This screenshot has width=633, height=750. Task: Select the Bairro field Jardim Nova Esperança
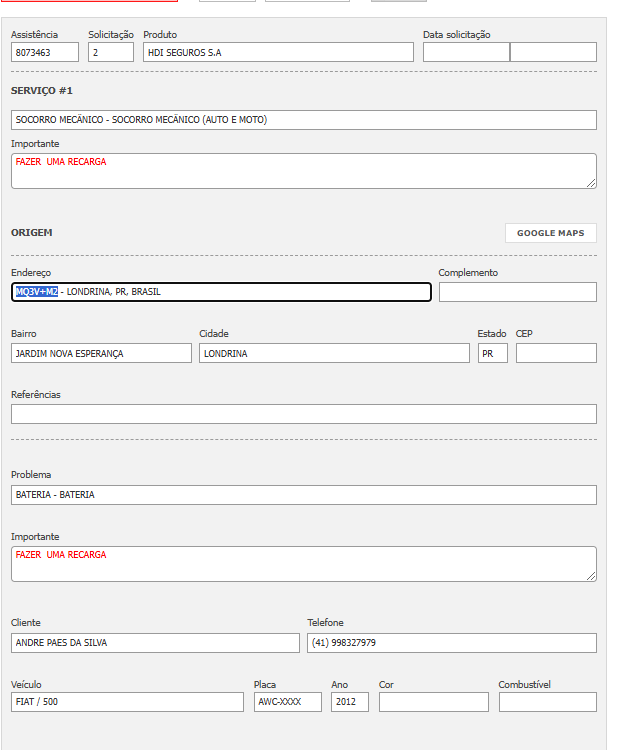tap(101, 353)
